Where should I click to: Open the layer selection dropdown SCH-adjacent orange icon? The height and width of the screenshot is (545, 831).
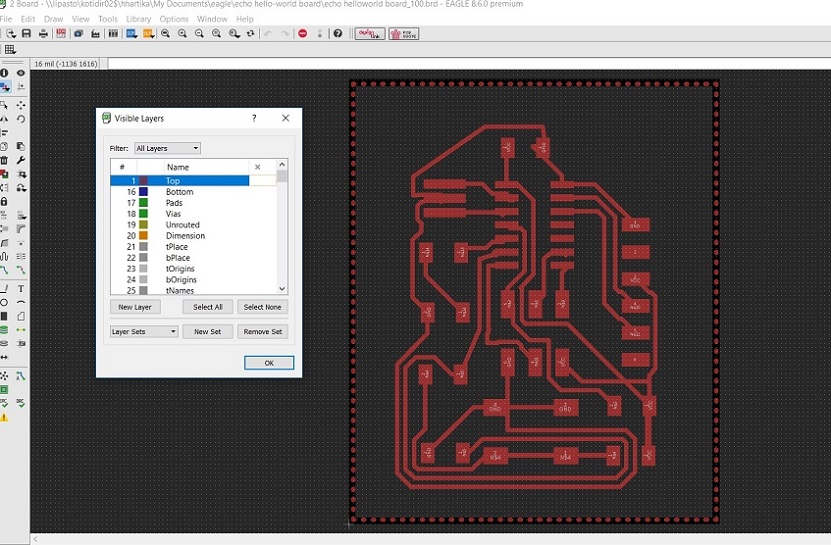[149, 34]
